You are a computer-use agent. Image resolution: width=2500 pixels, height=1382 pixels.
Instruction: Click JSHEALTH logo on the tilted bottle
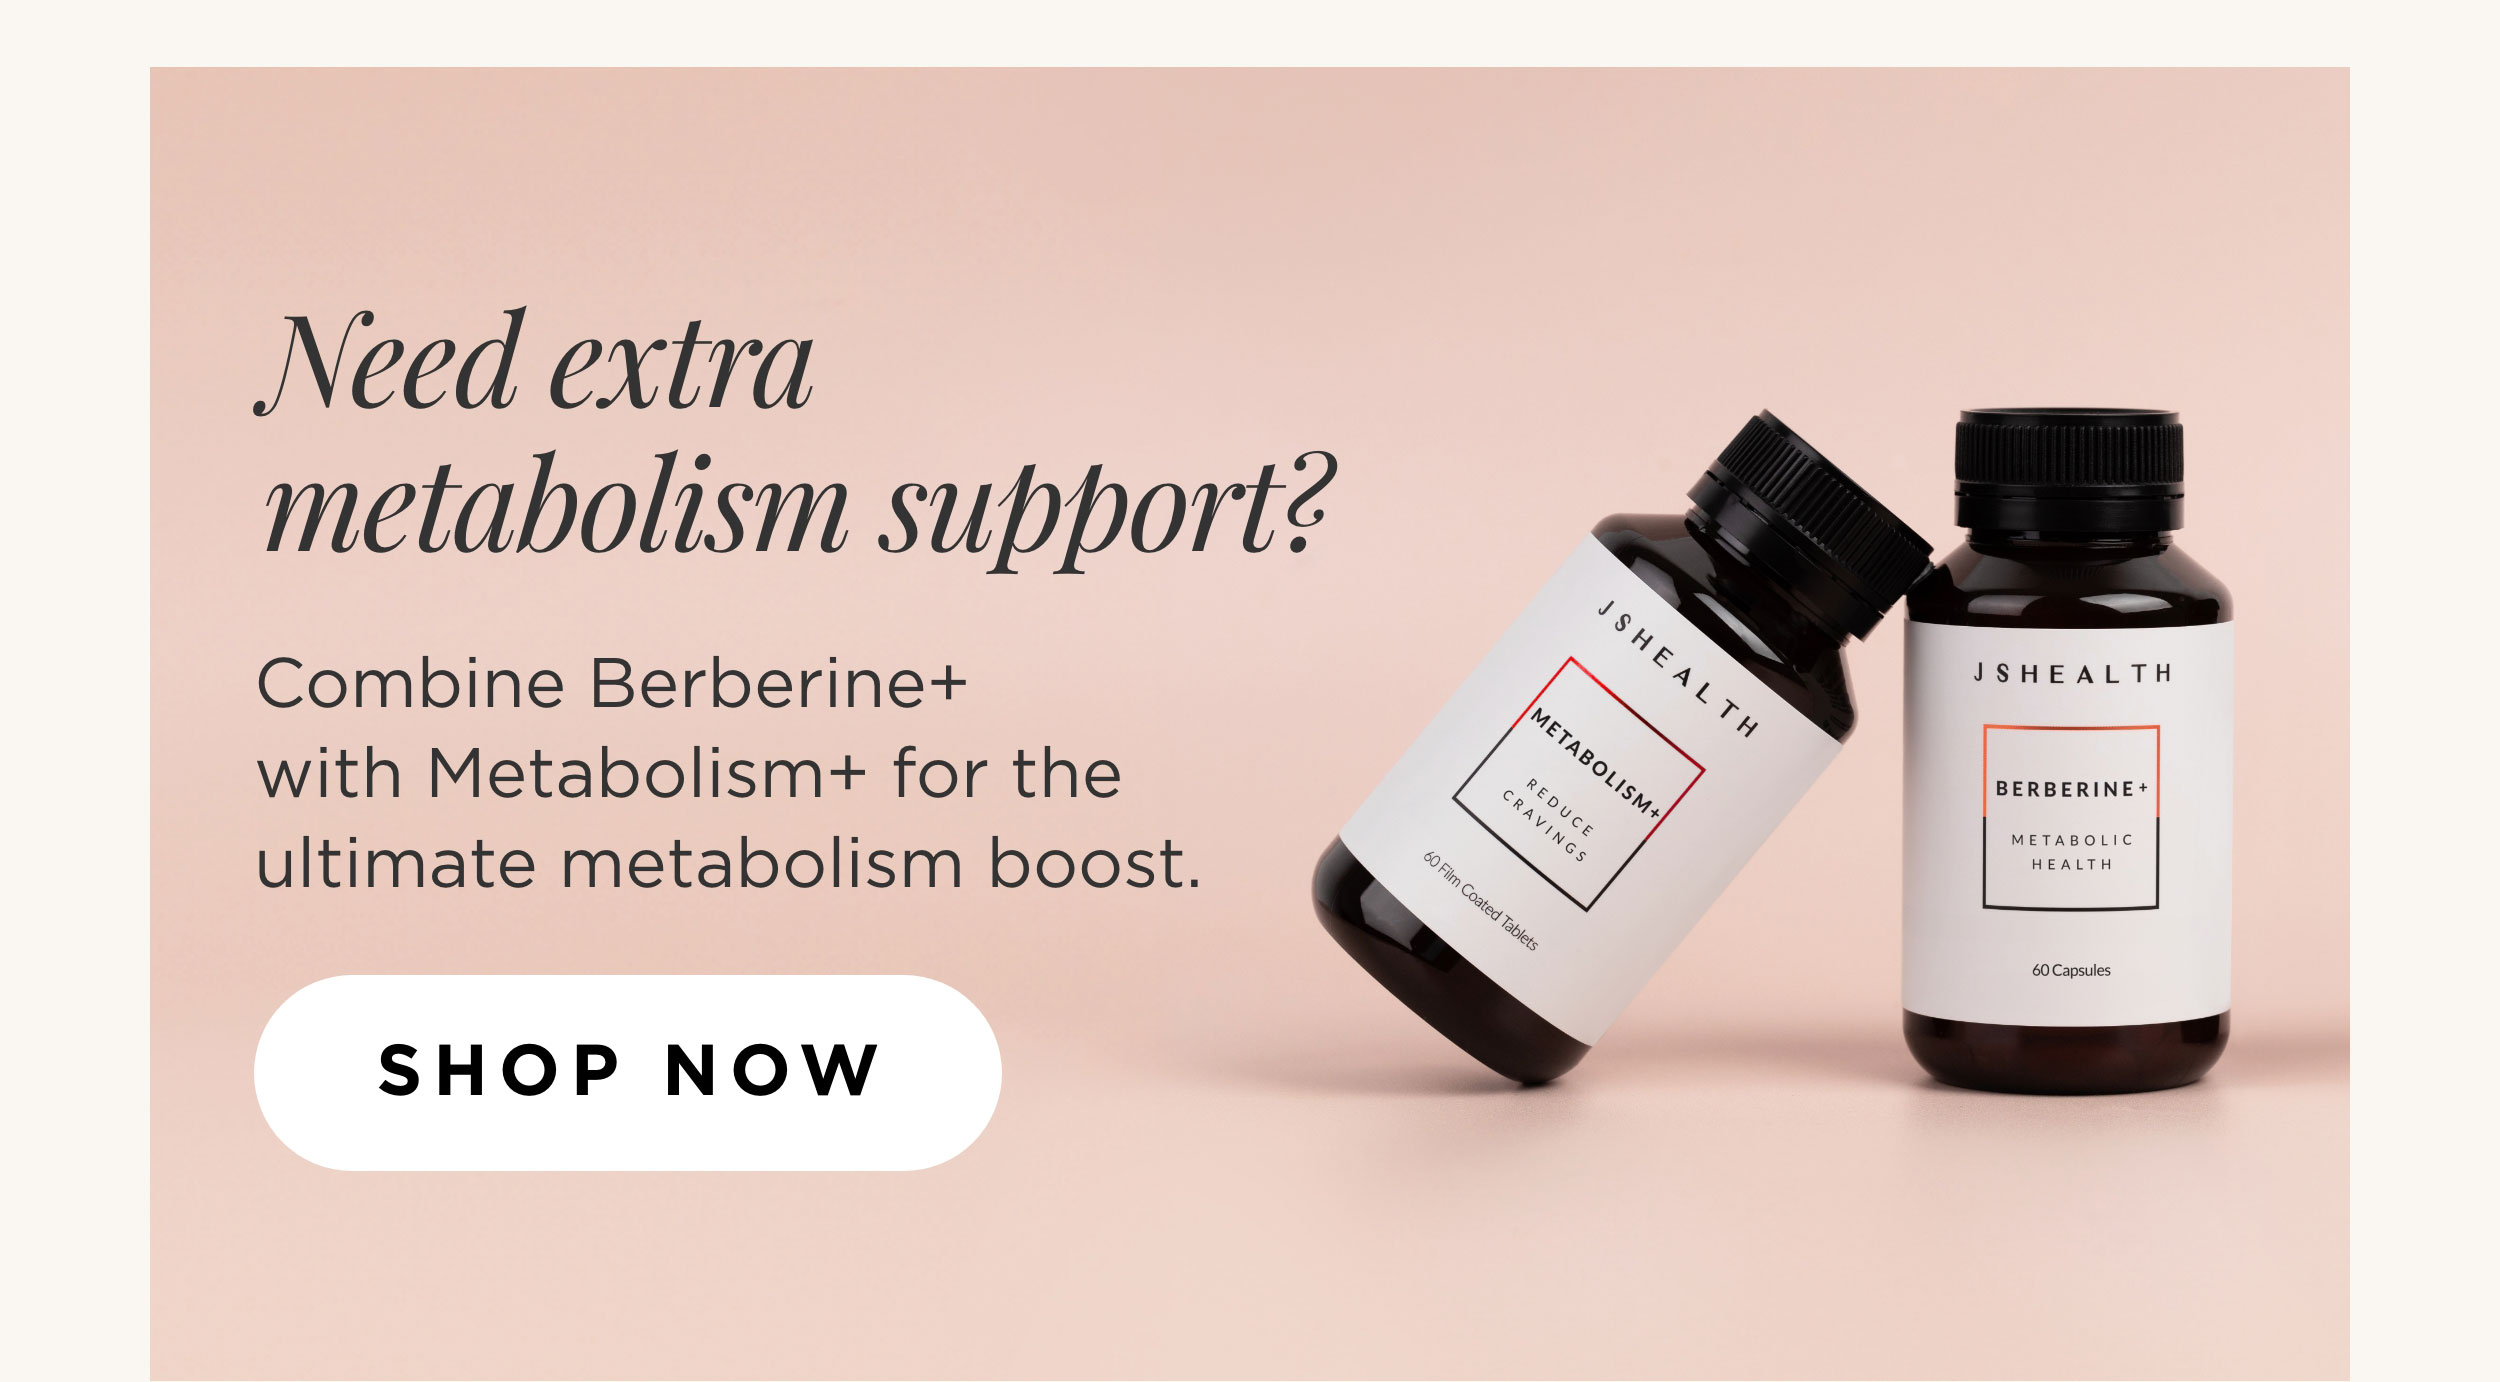(1677, 668)
